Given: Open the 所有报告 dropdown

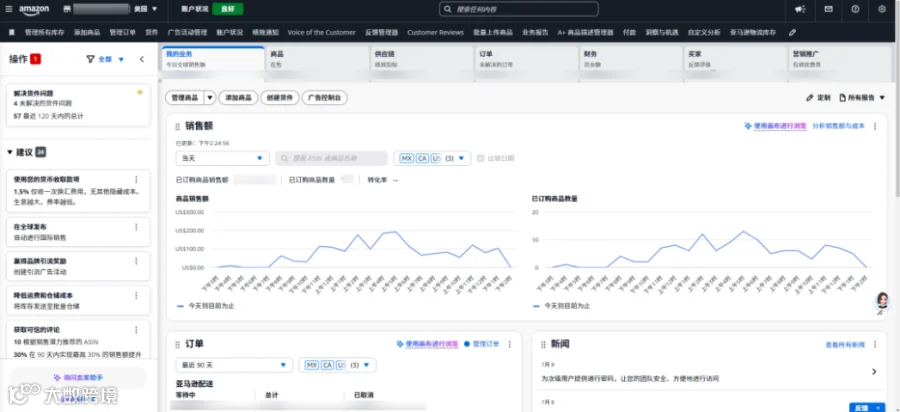Looking at the screenshot, I should coord(862,98).
